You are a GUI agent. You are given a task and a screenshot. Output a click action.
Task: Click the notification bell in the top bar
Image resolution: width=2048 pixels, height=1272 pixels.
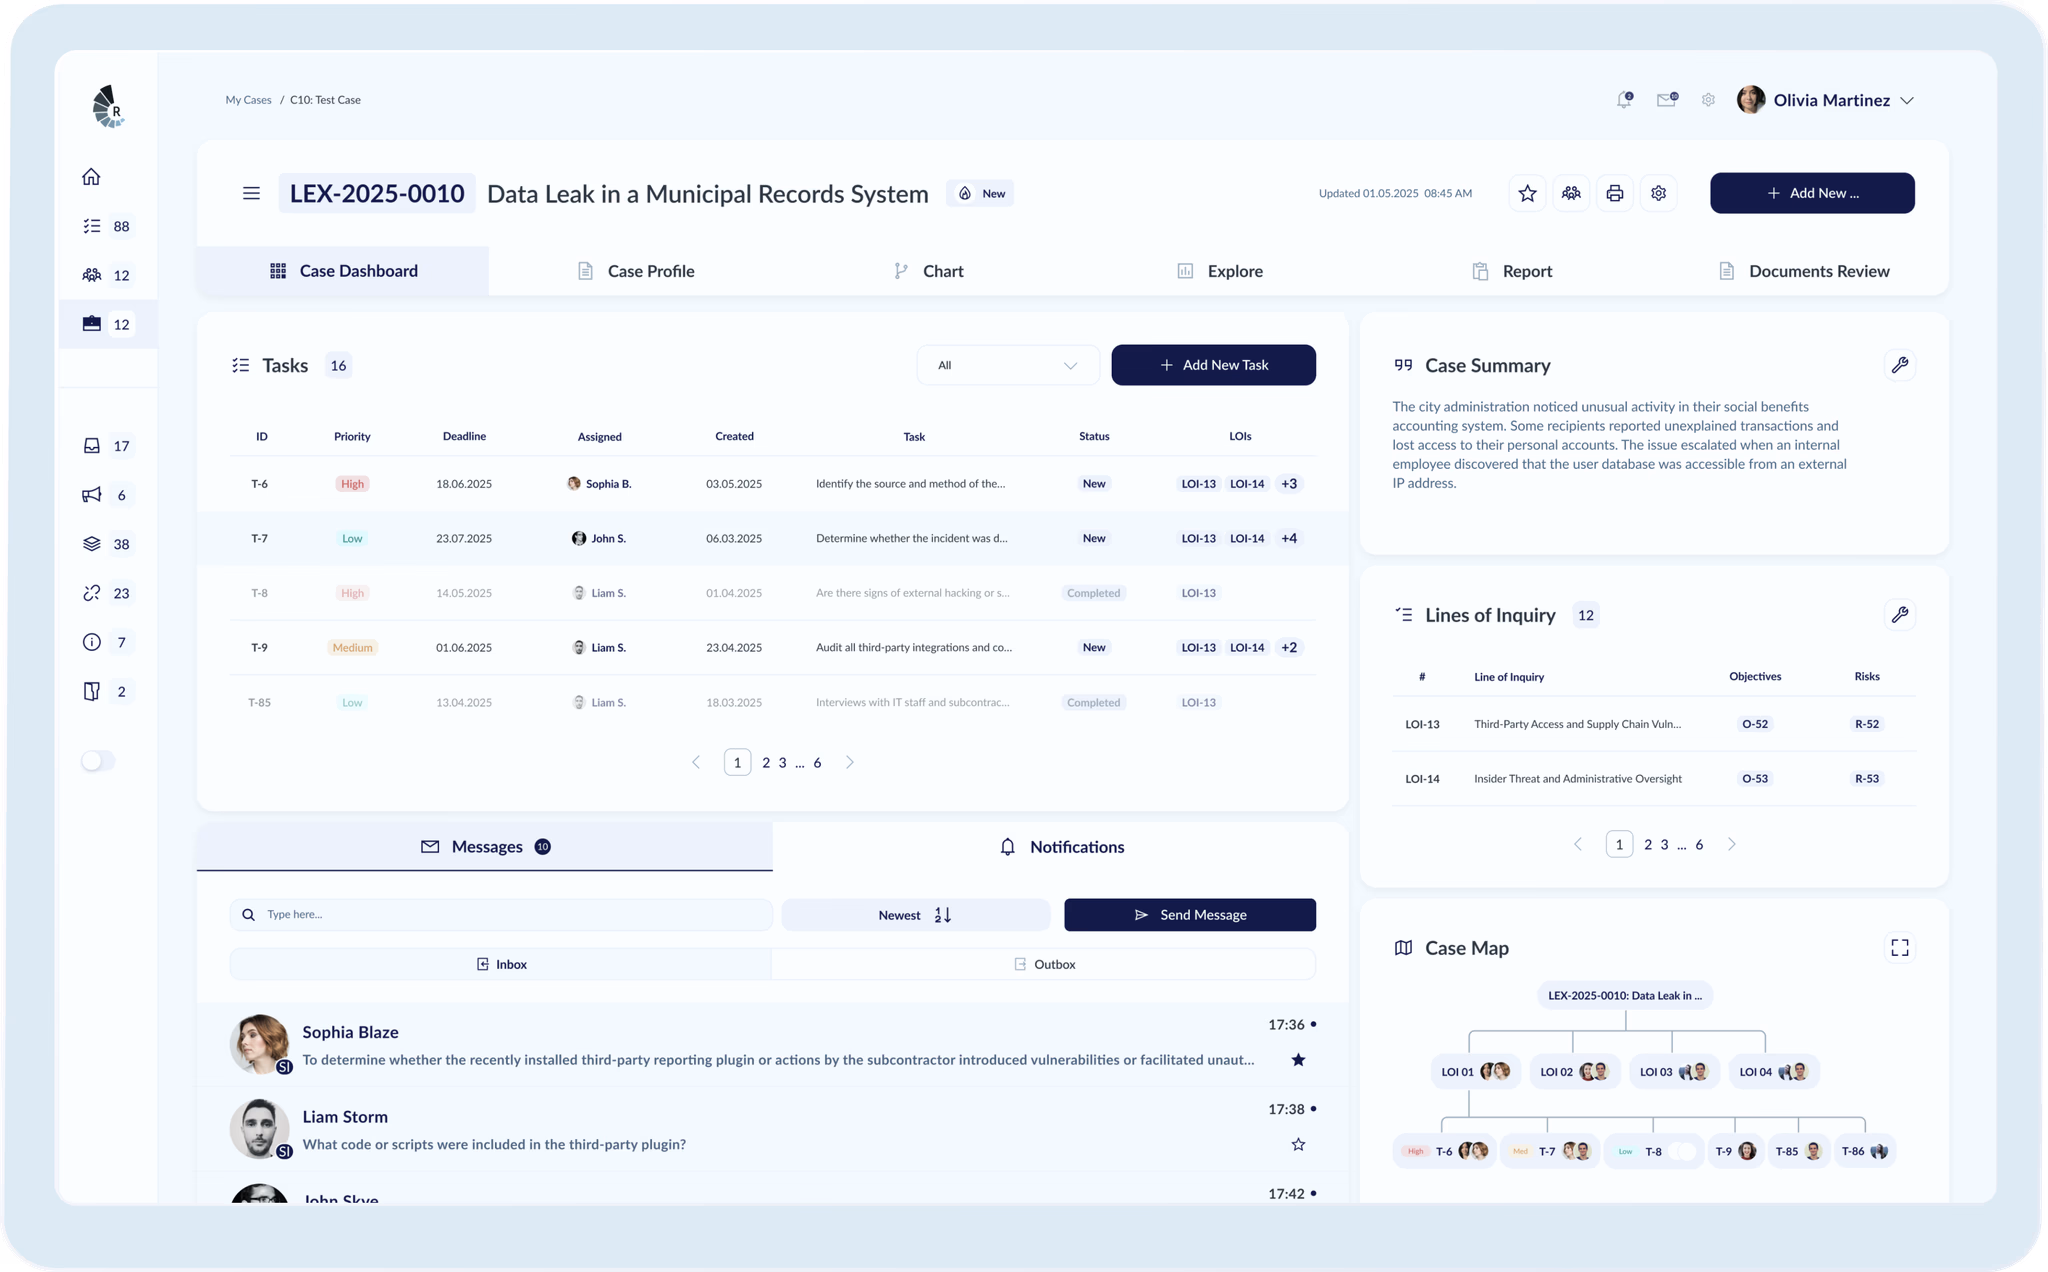1624,100
